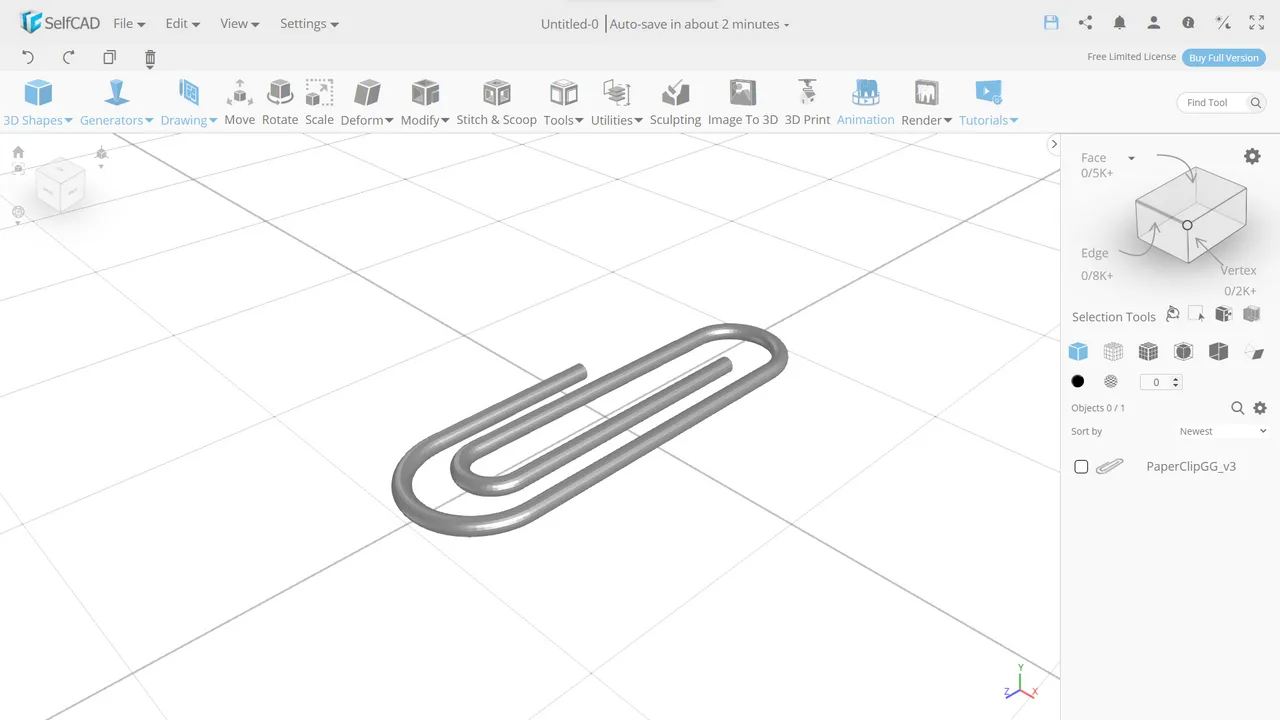Activate the Rotate tool
This screenshot has height=720, width=1280.
[x=280, y=103]
